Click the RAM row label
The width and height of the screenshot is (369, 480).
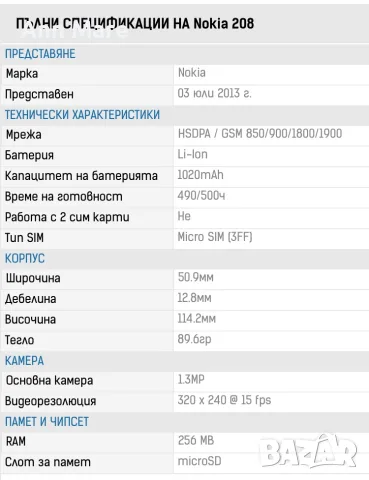coord(16,442)
